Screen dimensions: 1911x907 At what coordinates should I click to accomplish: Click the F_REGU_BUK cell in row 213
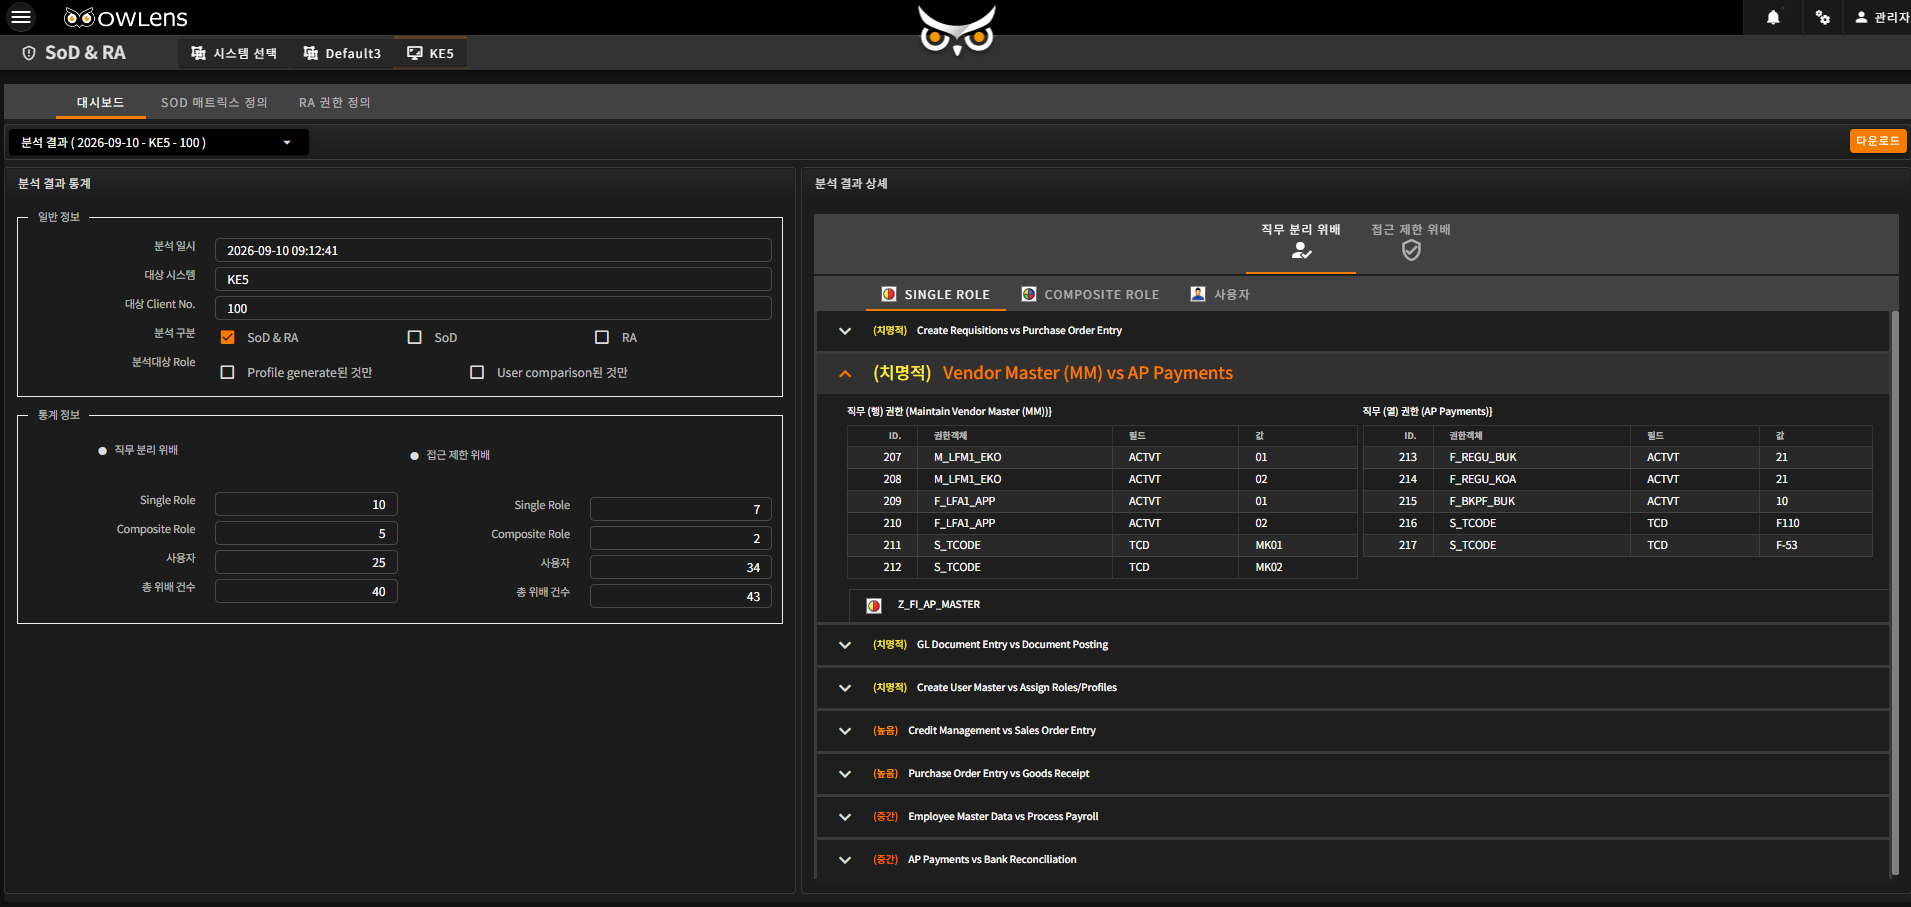(1531, 457)
